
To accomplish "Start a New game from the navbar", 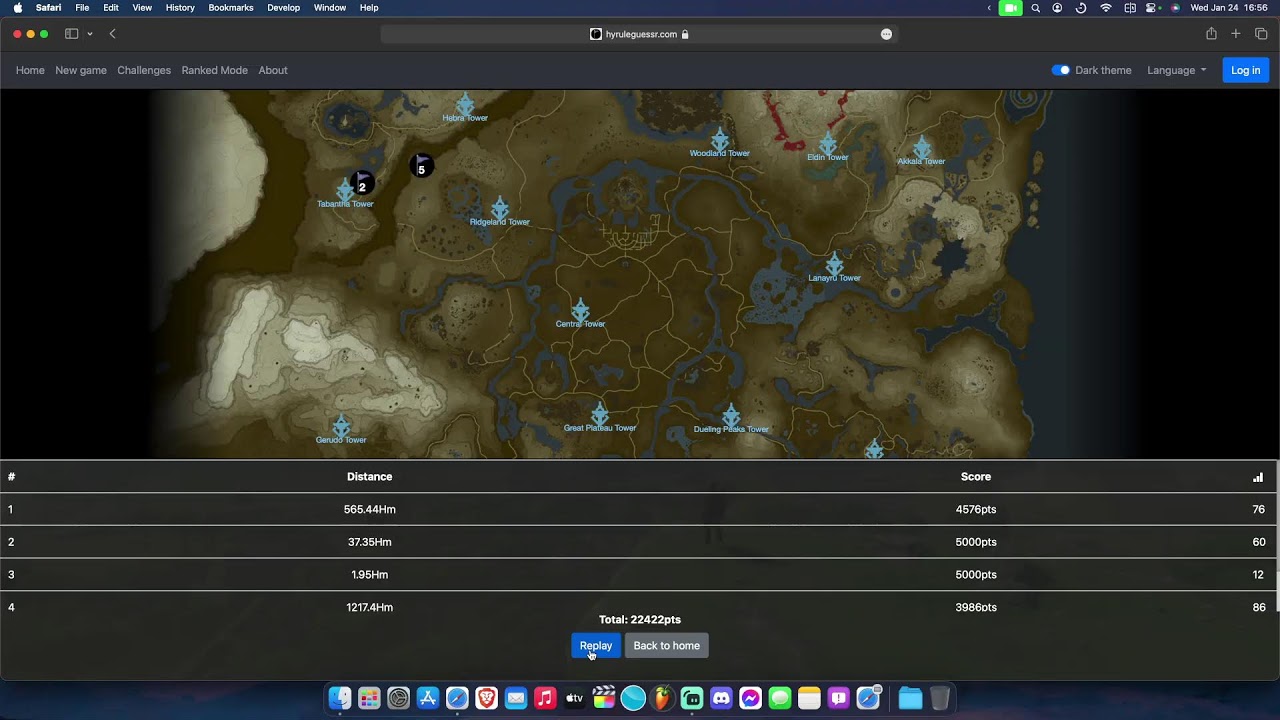I will [x=81, y=70].
